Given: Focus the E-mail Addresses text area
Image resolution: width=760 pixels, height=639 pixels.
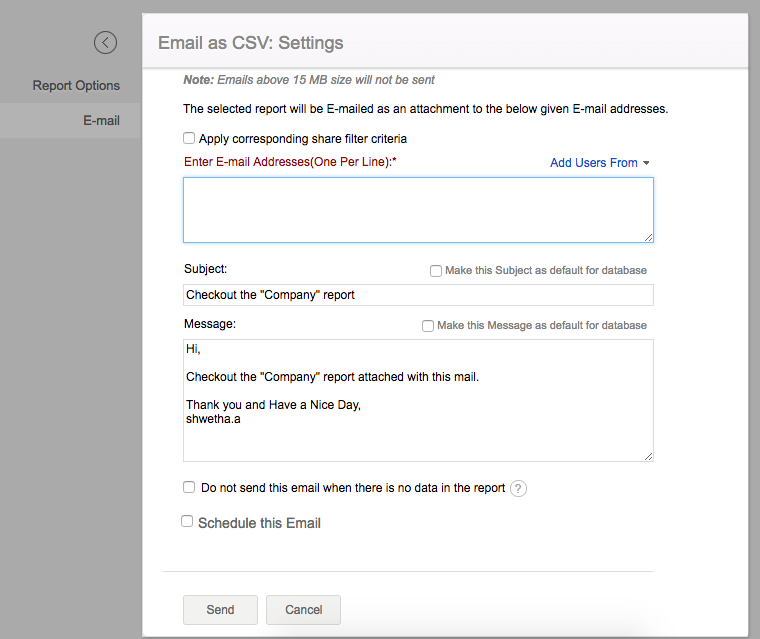Looking at the screenshot, I should [417, 209].
